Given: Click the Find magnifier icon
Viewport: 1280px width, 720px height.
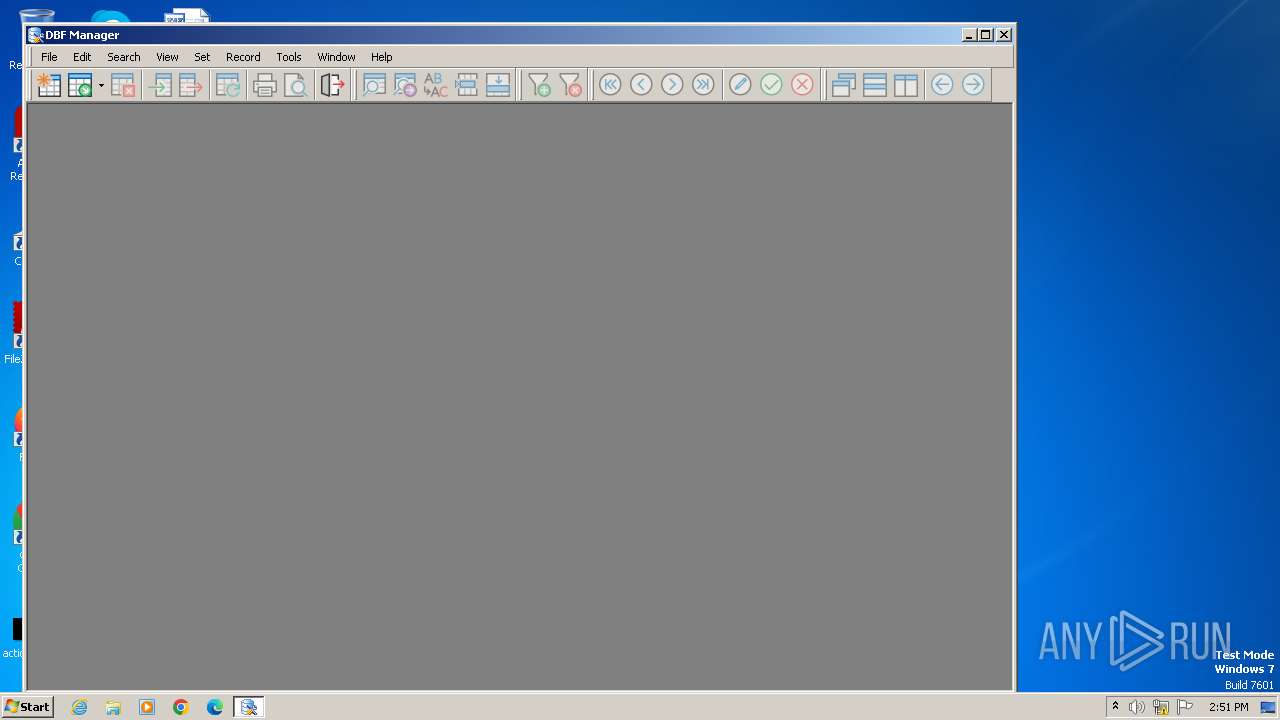Looking at the screenshot, I should [374, 85].
